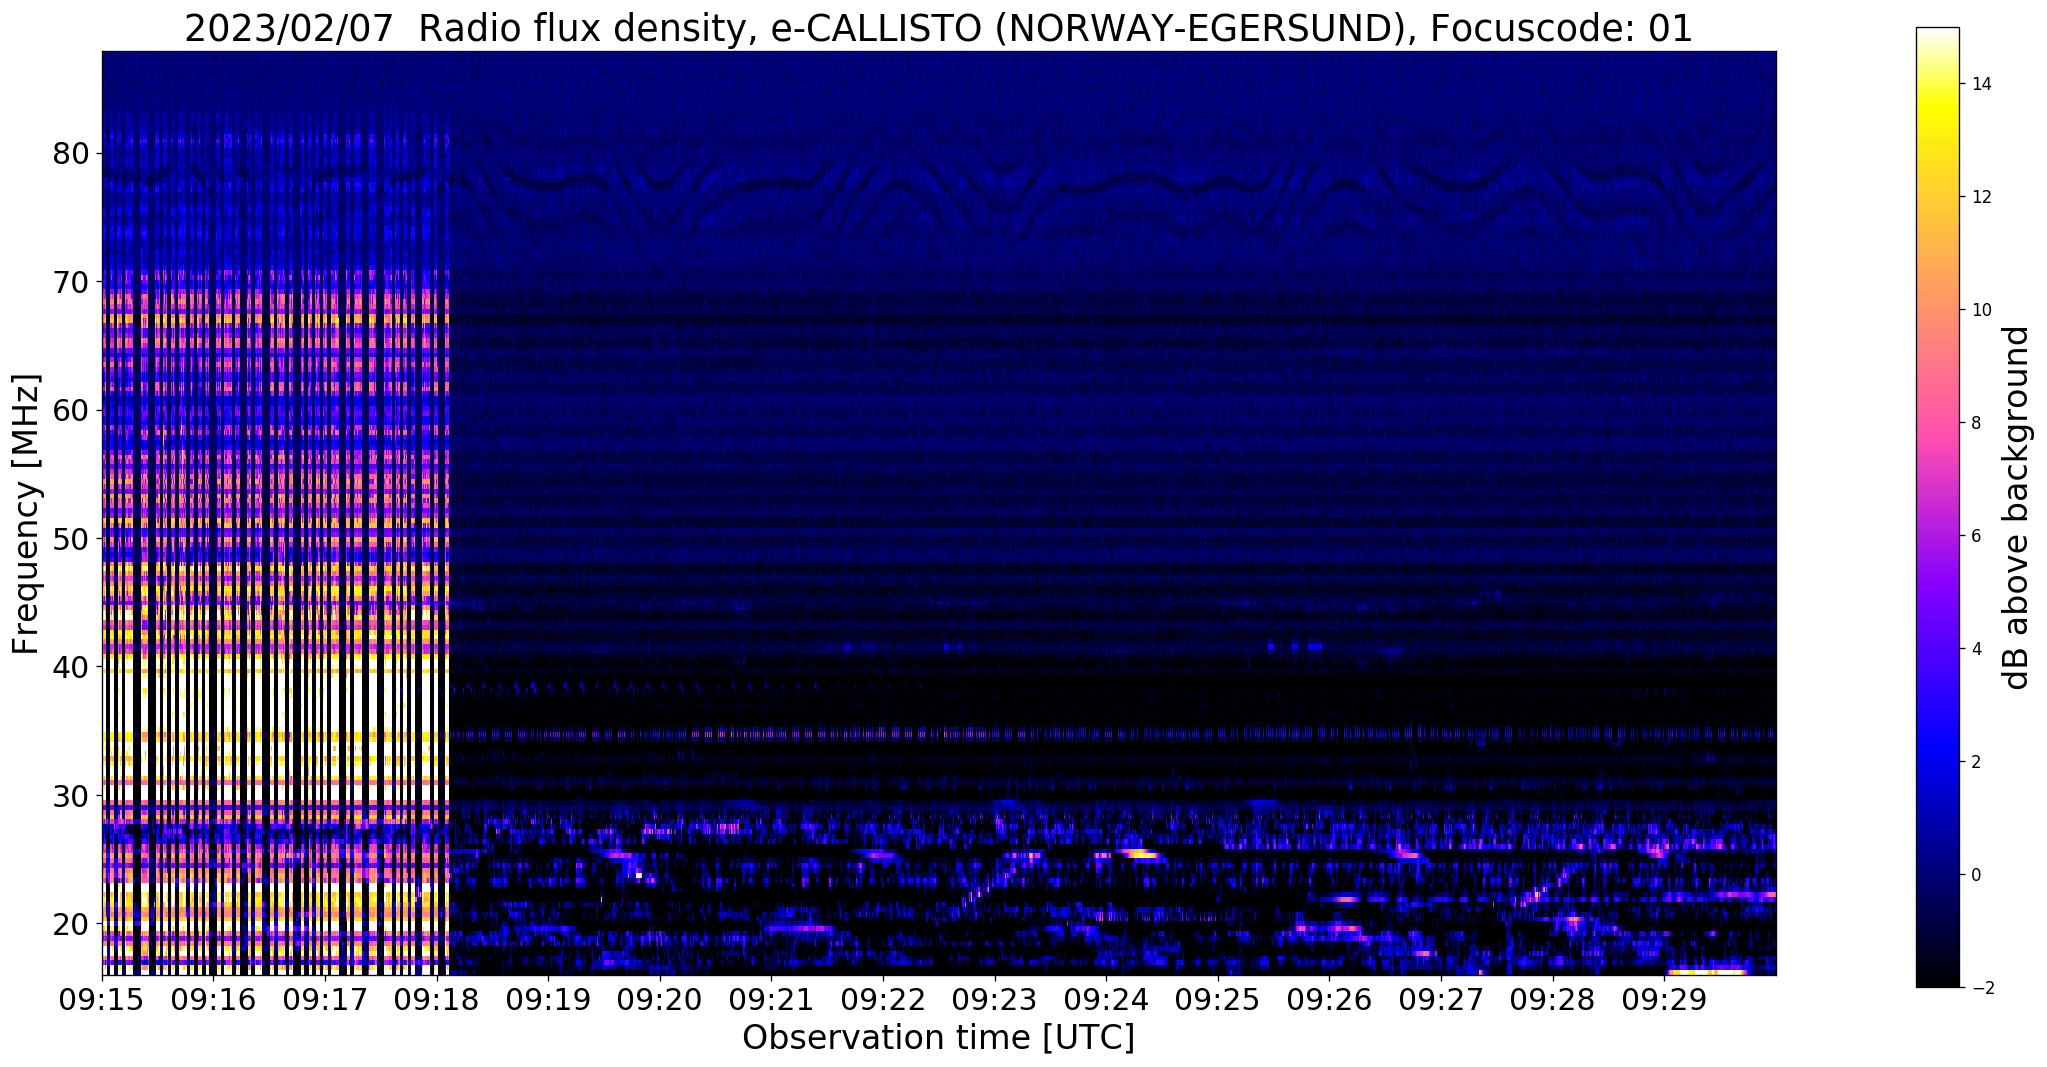Click the 'Frequency [MHz]' y-axis label
Screen dimensions: 2047x1067
tap(26, 514)
